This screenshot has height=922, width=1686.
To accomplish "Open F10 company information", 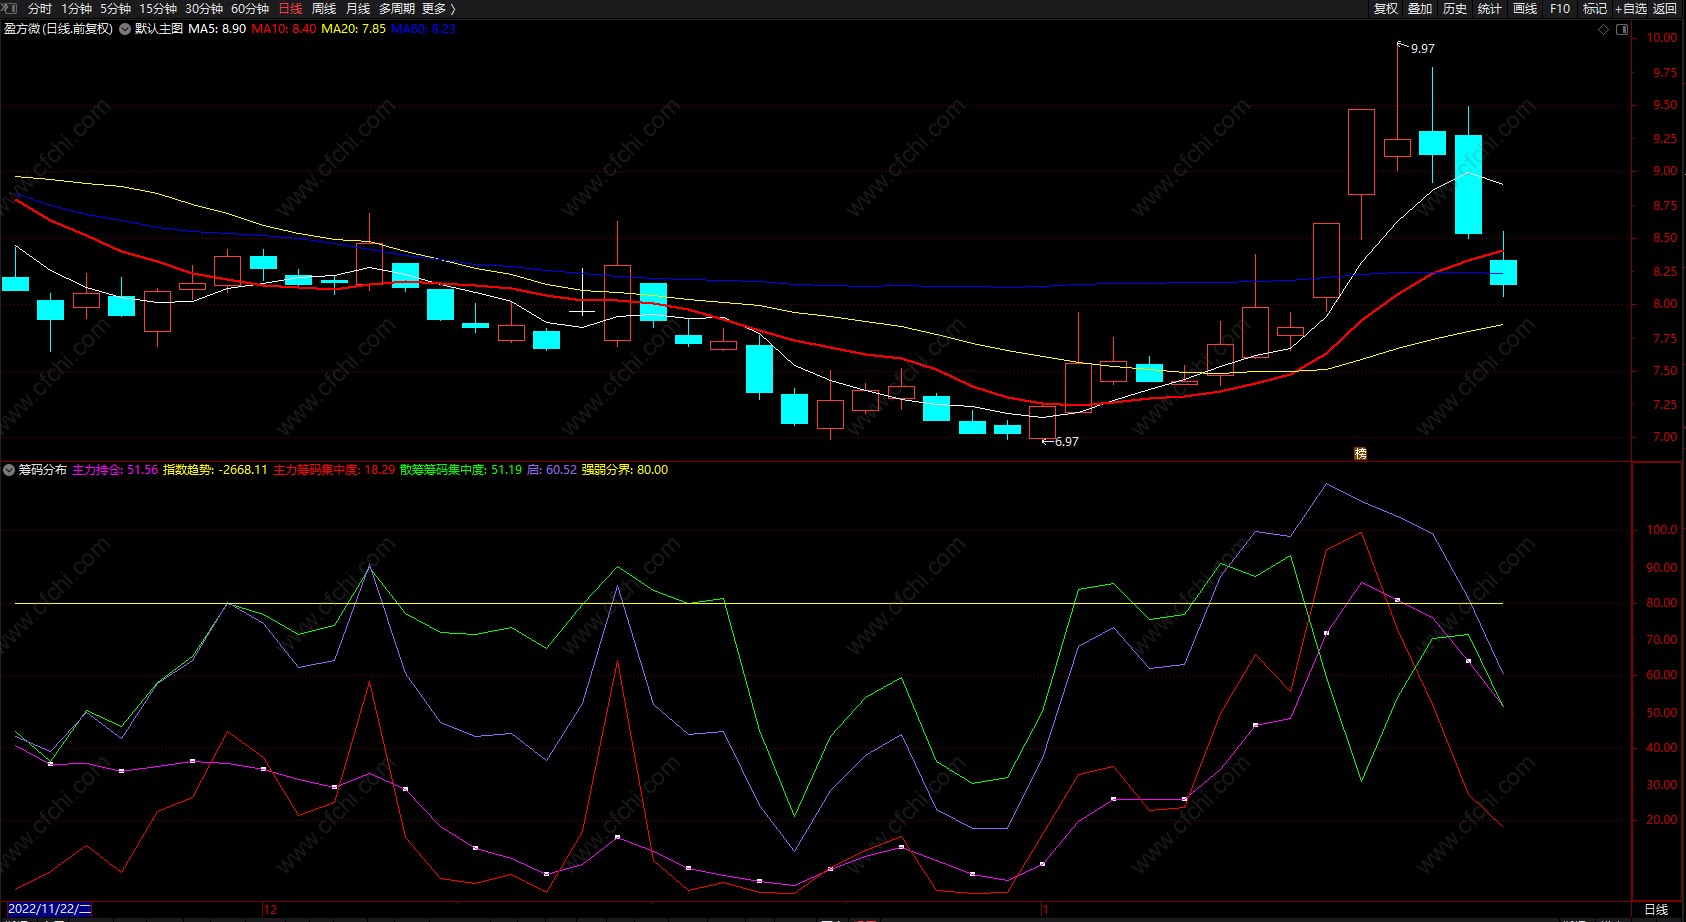I will pos(1560,9).
